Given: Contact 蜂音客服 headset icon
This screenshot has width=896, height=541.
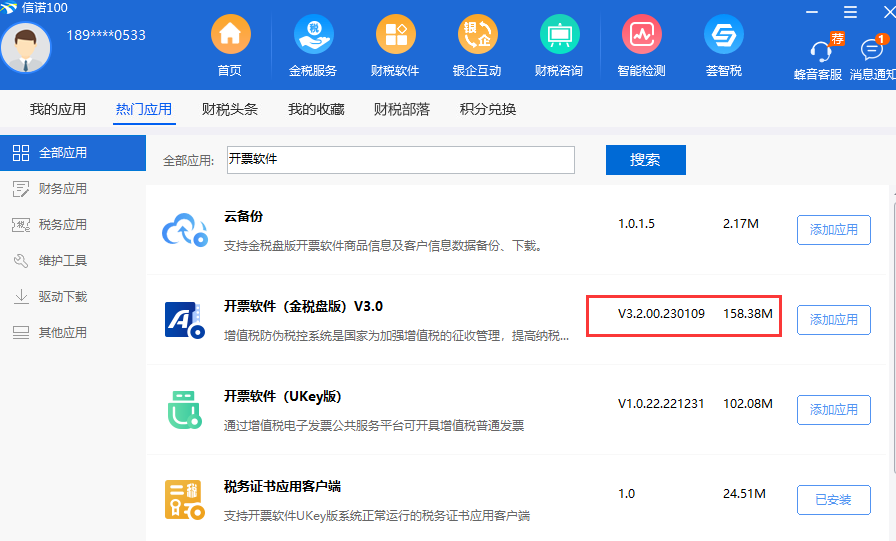Looking at the screenshot, I should tap(821, 53).
